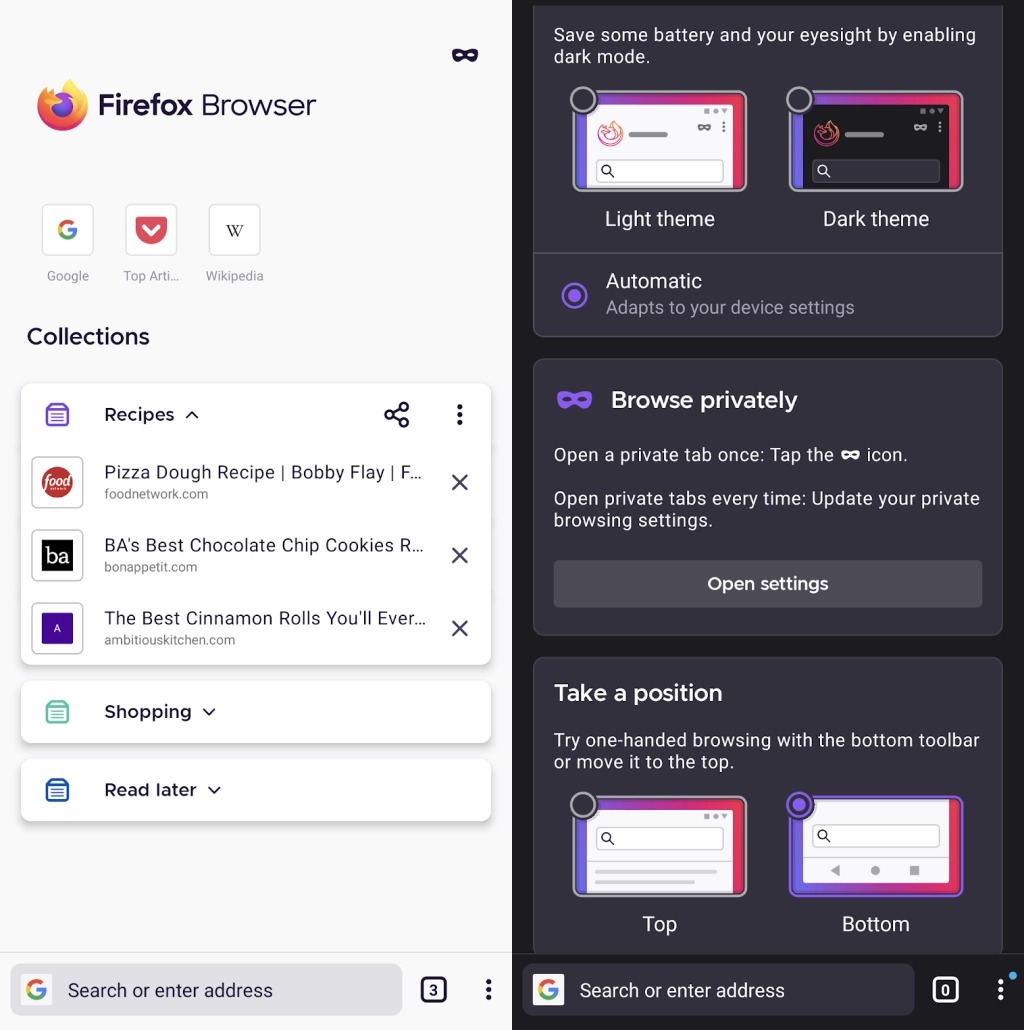
Task: Click the Collections heading
Action: click(x=88, y=336)
